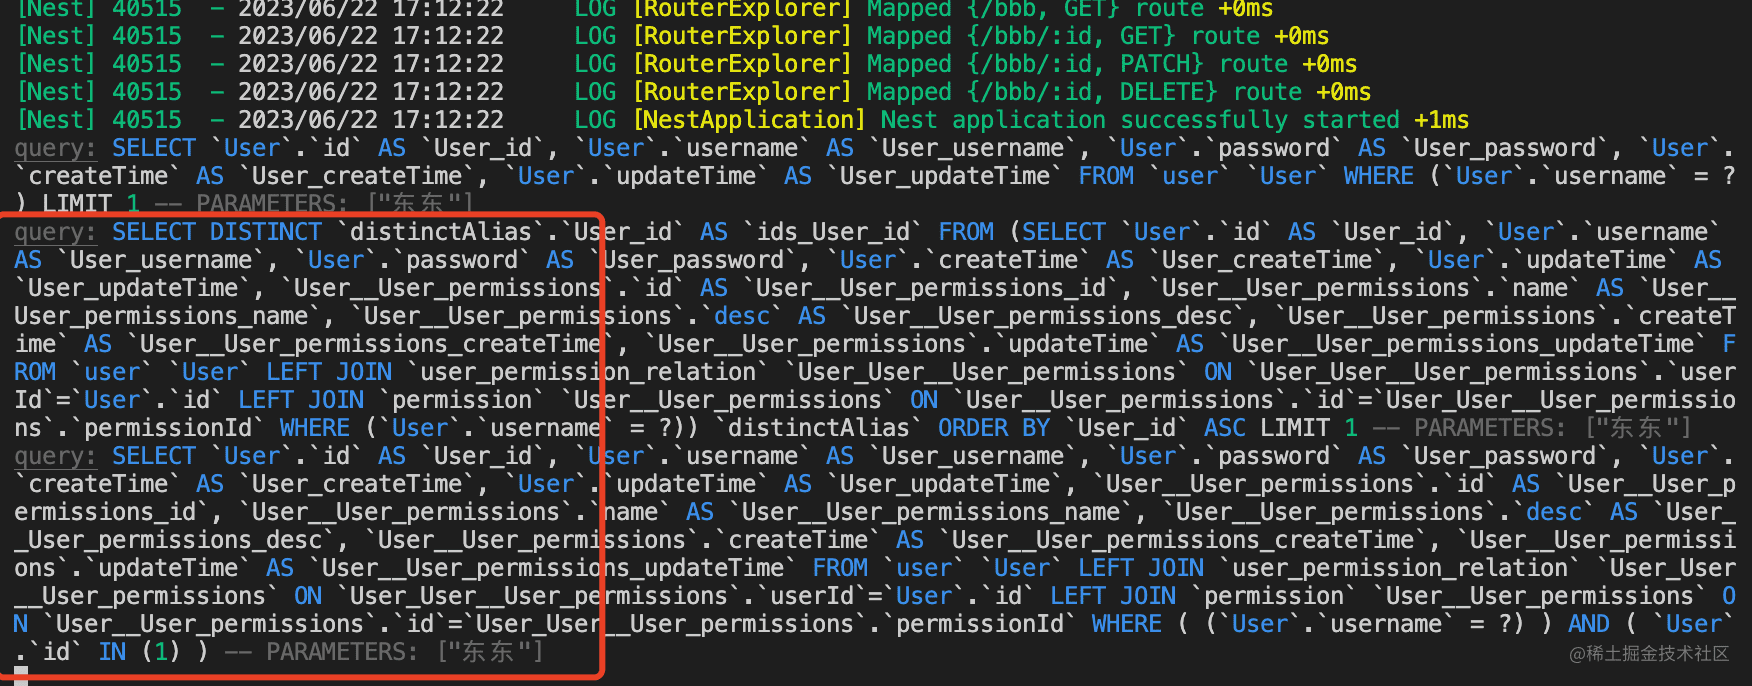The image size is (1752, 686).
Task: Select the [NestApplication] tag in the log
Action: 749,120
